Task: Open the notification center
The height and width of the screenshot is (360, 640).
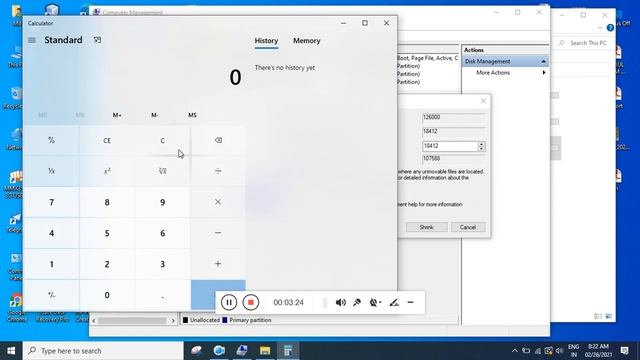Action: coord(624,351)
